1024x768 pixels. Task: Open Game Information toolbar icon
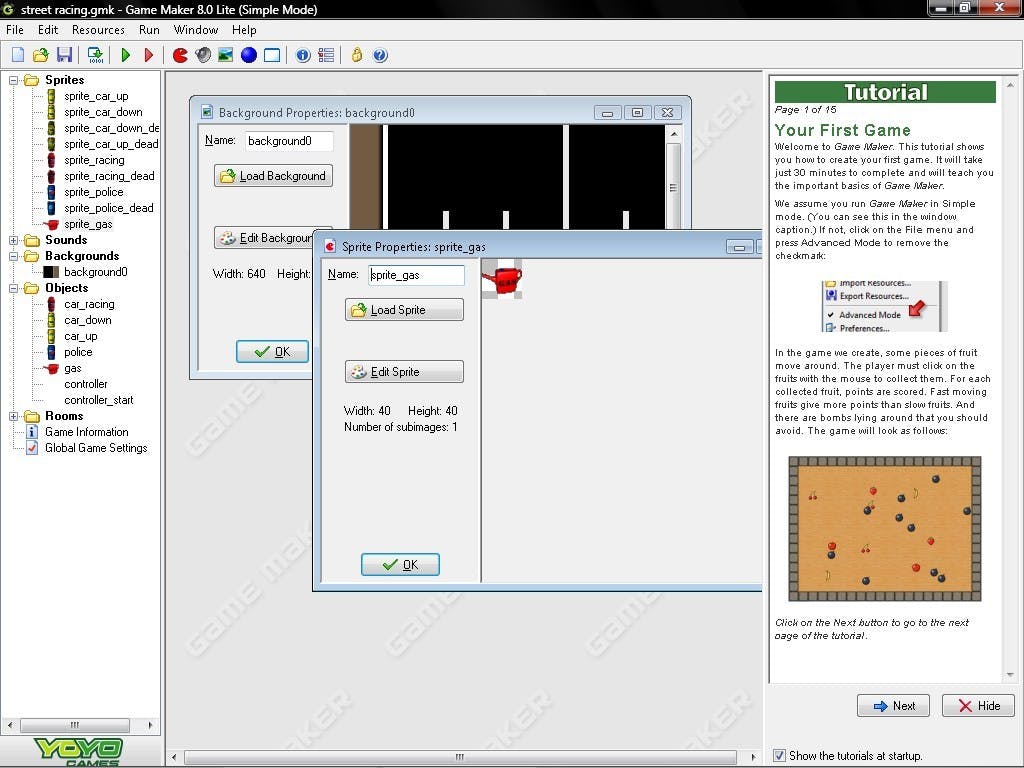[303, 56]
